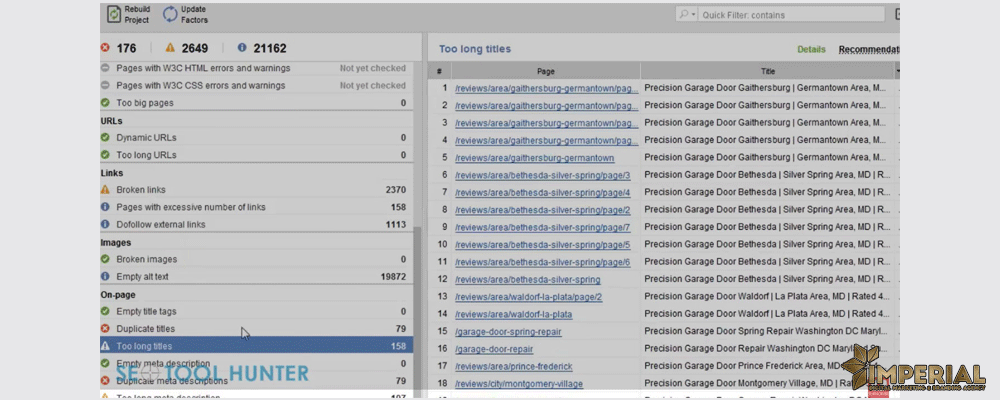The image size is (1000, 400).
Task: Select the Empty alt text label
Action: [x=142, y=276]
